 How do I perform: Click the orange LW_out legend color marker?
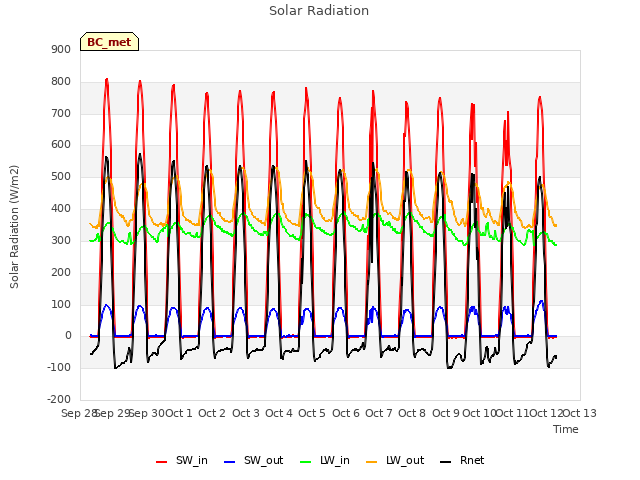[x=372, y=462]
